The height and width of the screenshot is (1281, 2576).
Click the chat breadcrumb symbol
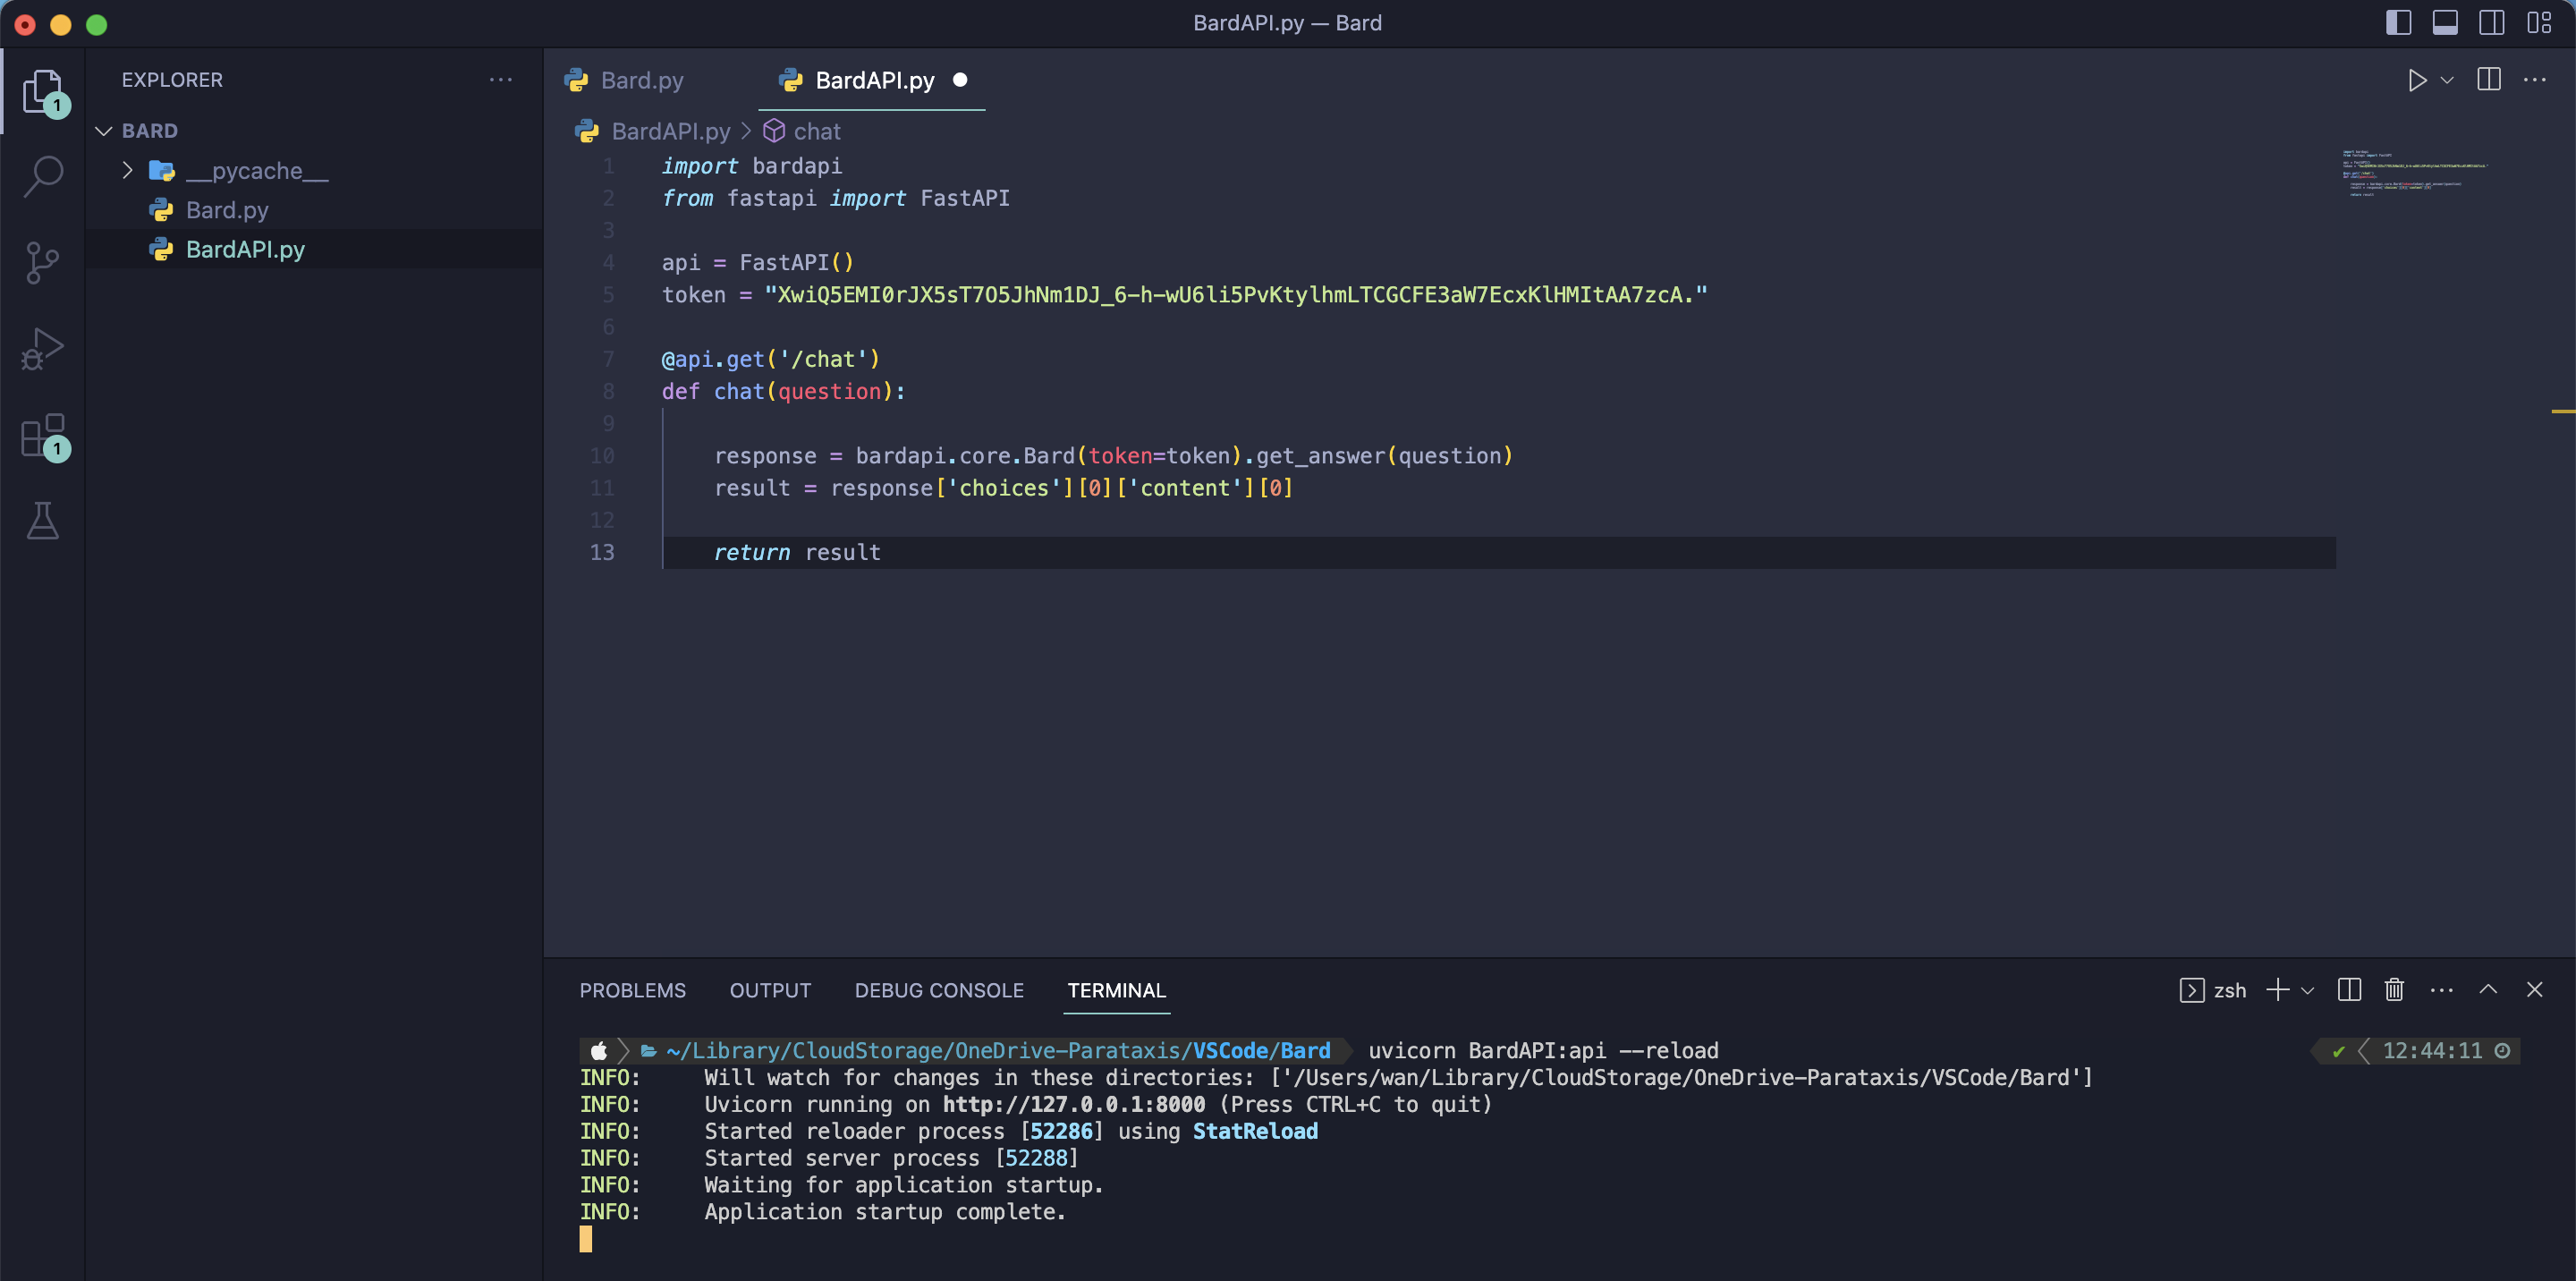click(816, 131)
